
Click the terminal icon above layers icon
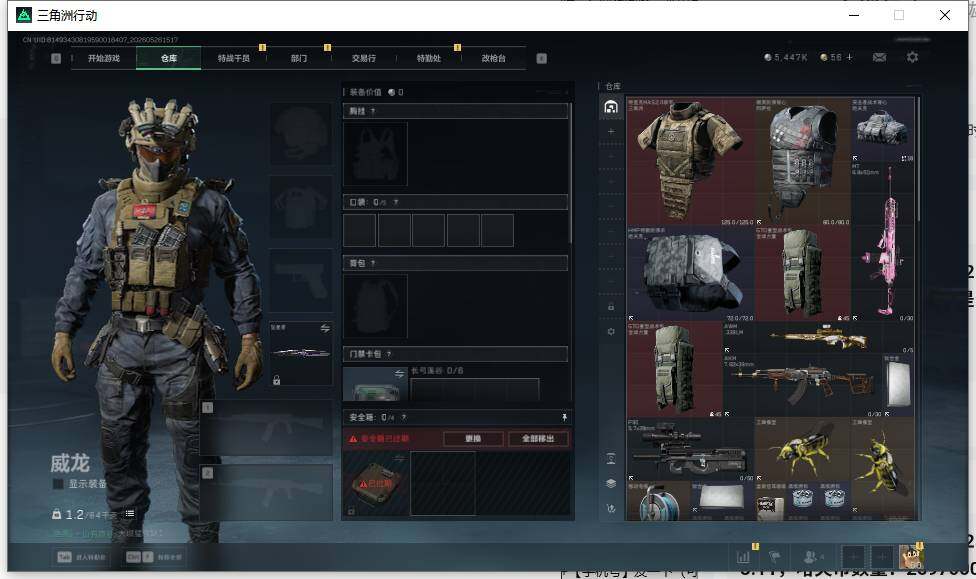pos(611,459)
